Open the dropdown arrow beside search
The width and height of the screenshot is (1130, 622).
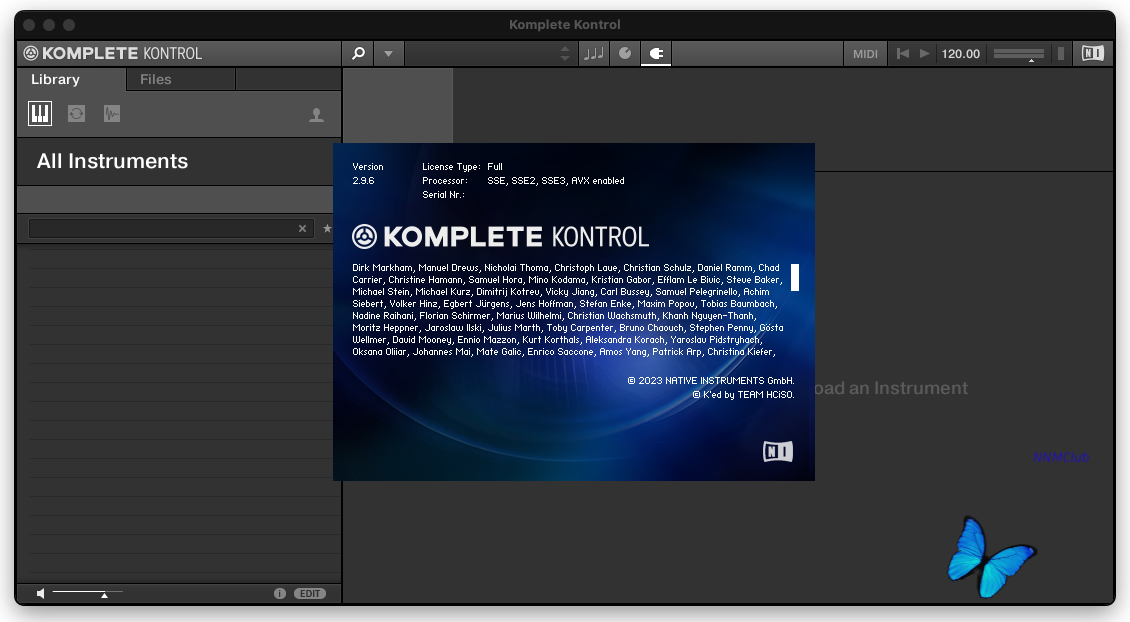point(388,53)
